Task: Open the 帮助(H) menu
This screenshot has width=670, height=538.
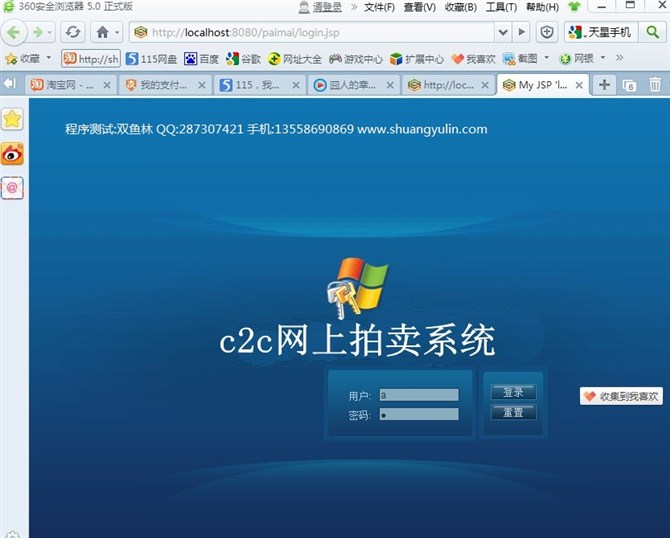Action: coord(543,7)
